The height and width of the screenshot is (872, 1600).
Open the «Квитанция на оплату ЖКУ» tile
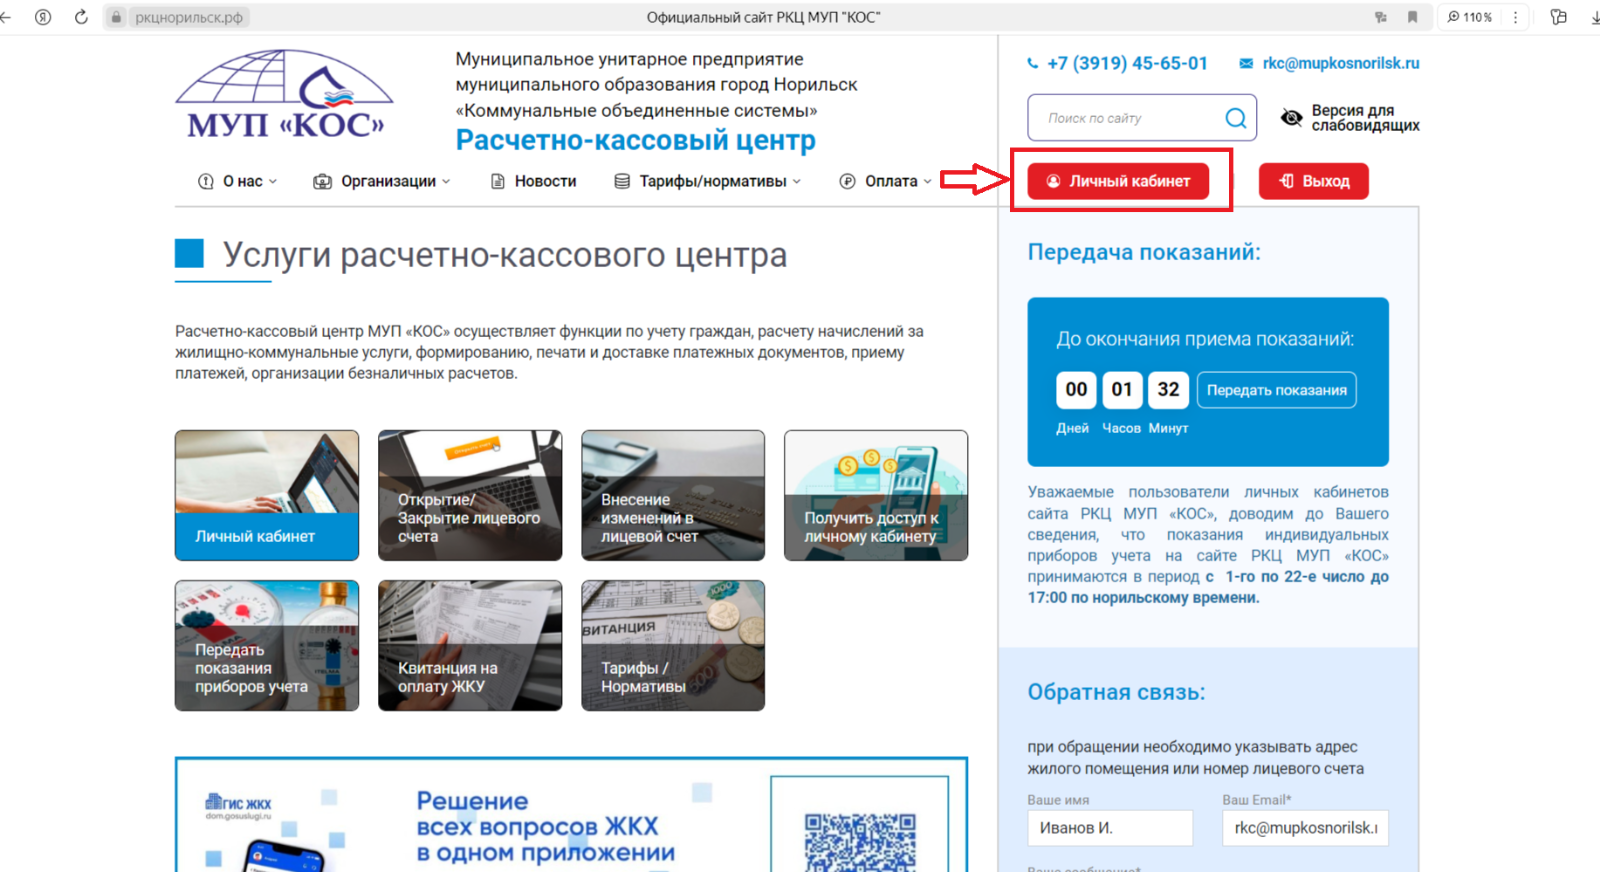pyautogui.click(x=470, y=646)
